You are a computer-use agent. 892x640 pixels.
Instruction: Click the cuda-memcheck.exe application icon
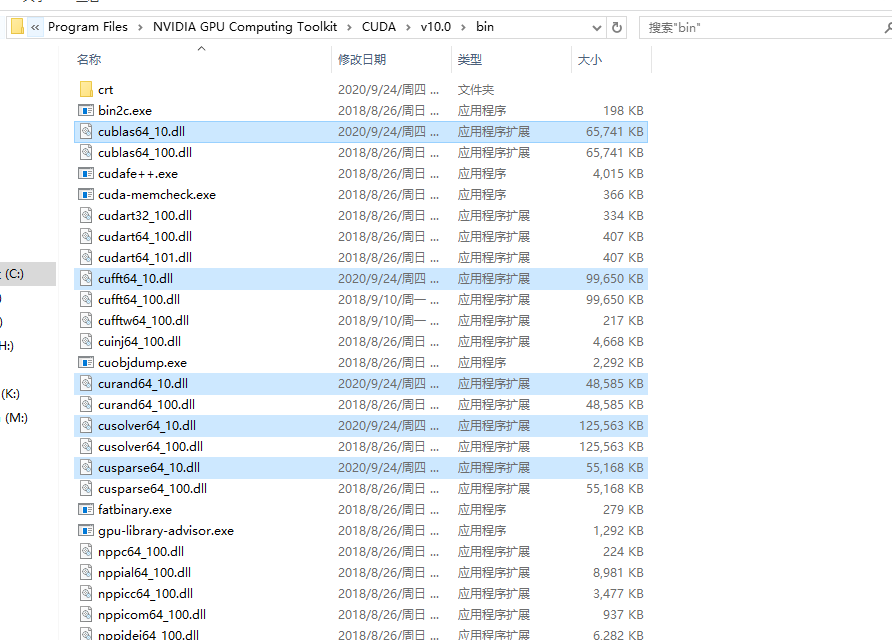86,195
